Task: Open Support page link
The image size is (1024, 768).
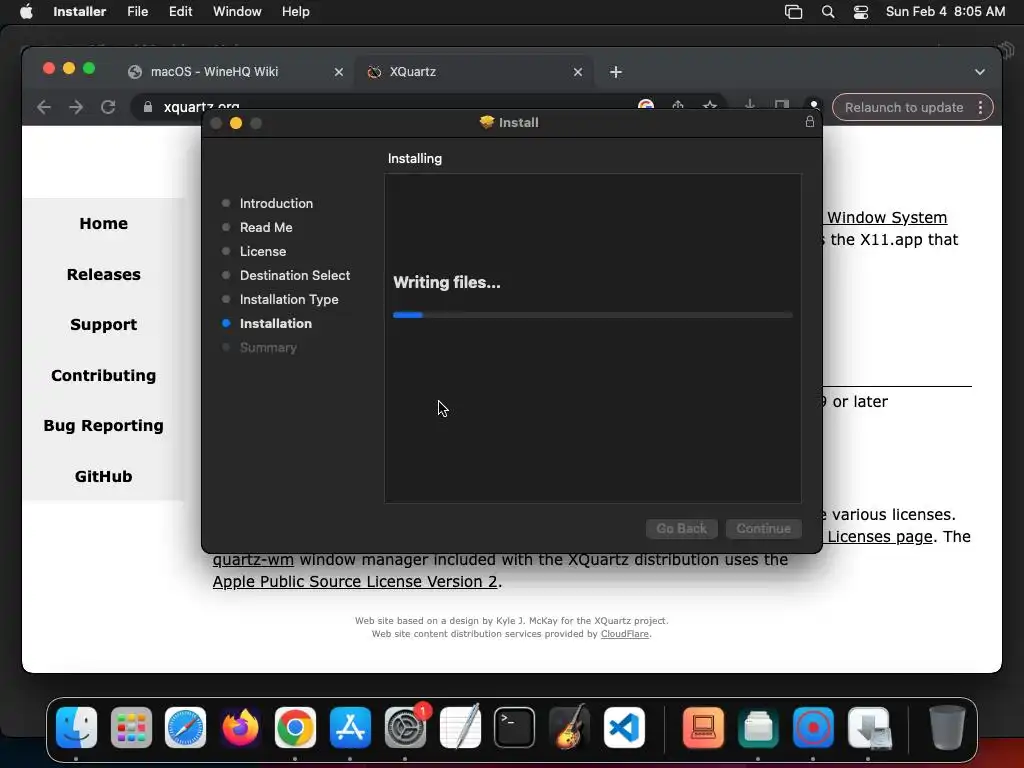Action: coord(103,325)
